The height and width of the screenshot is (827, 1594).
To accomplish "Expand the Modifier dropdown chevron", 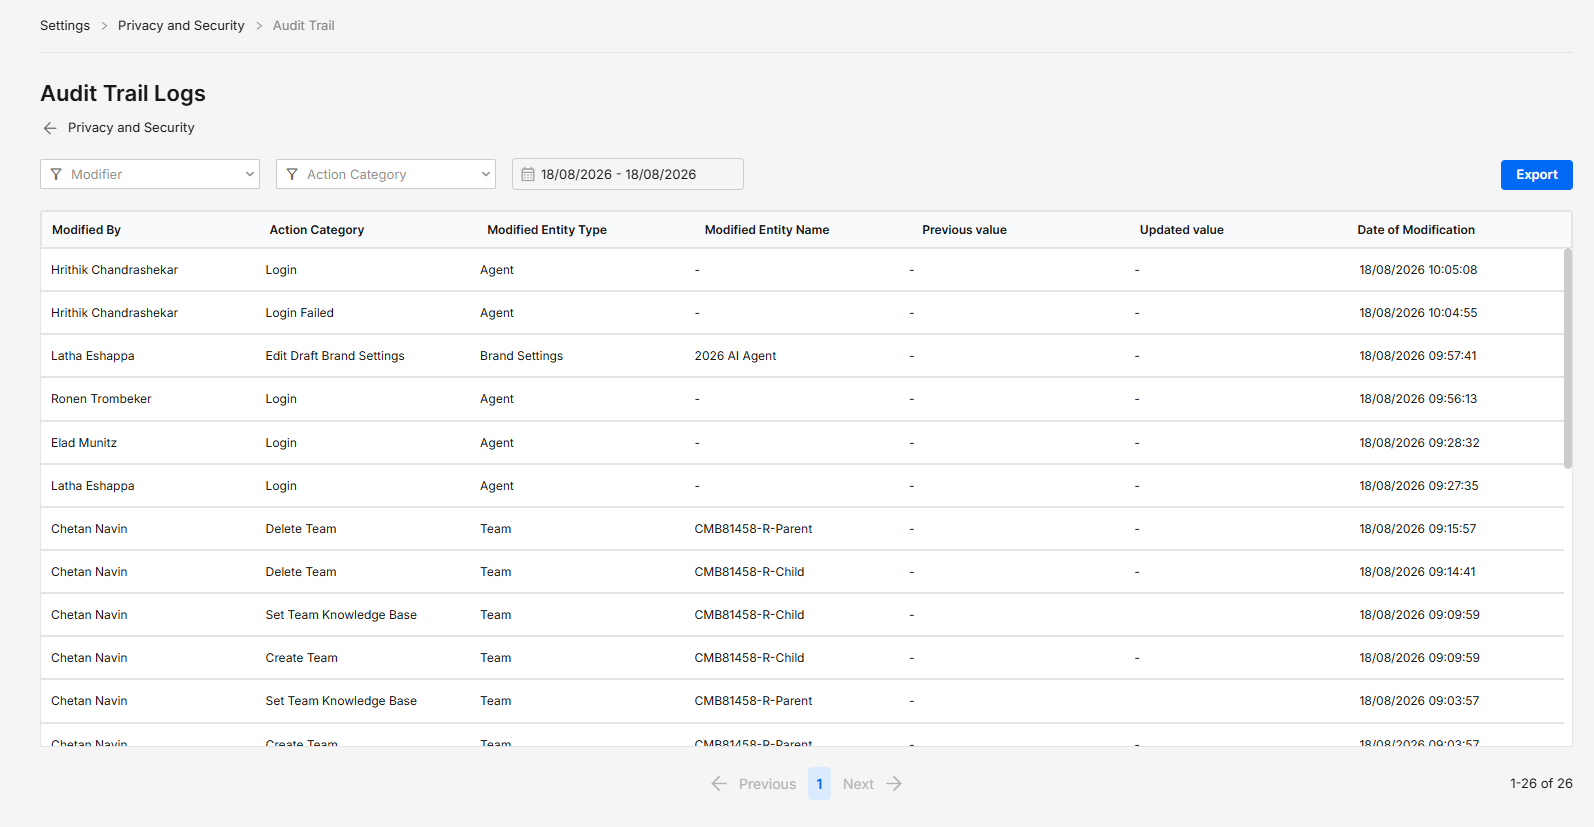I will (250, 174).
